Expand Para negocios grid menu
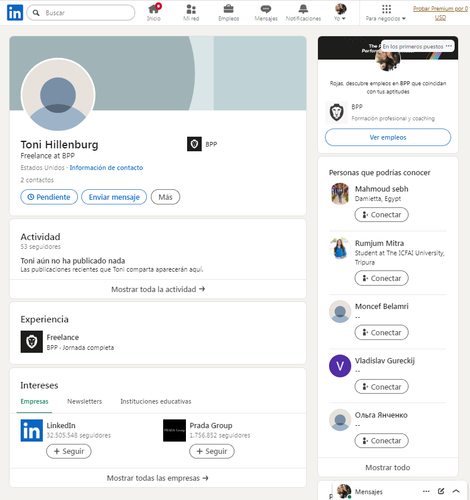This screenshot has width=470, height=500. pos(386,12)
